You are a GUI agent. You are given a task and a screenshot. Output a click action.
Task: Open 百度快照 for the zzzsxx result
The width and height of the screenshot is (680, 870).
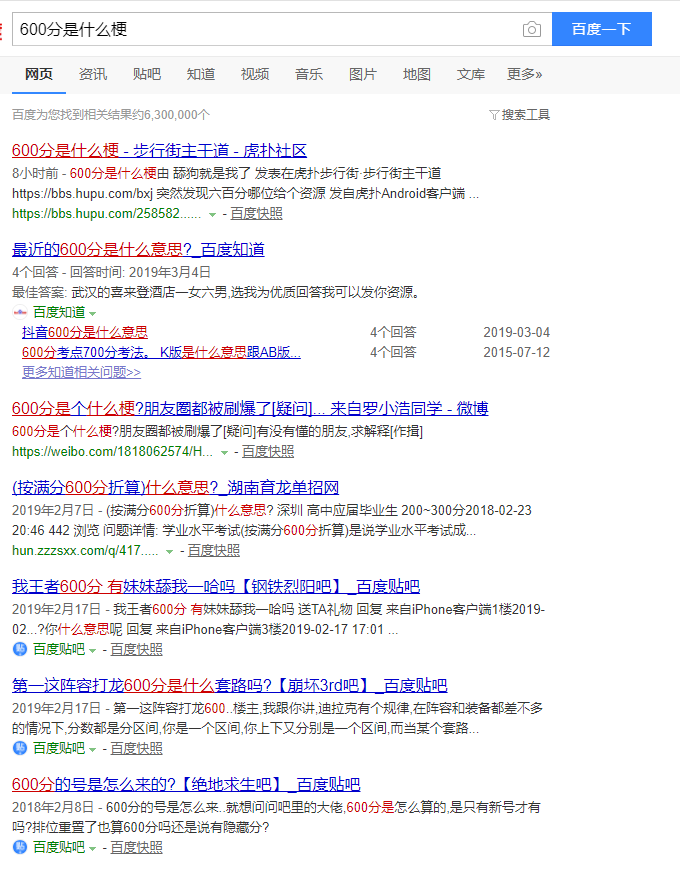pos(214,550)
